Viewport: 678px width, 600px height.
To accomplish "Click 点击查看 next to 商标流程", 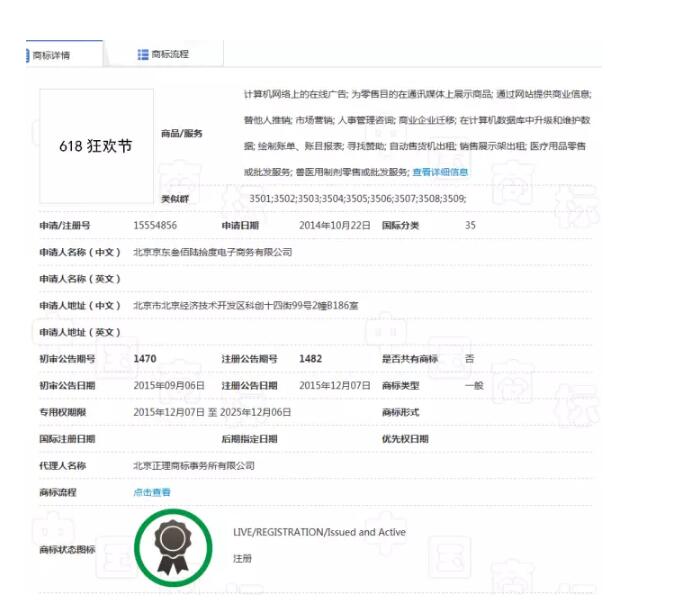I will pyautogui.click(x=152, y=492).
